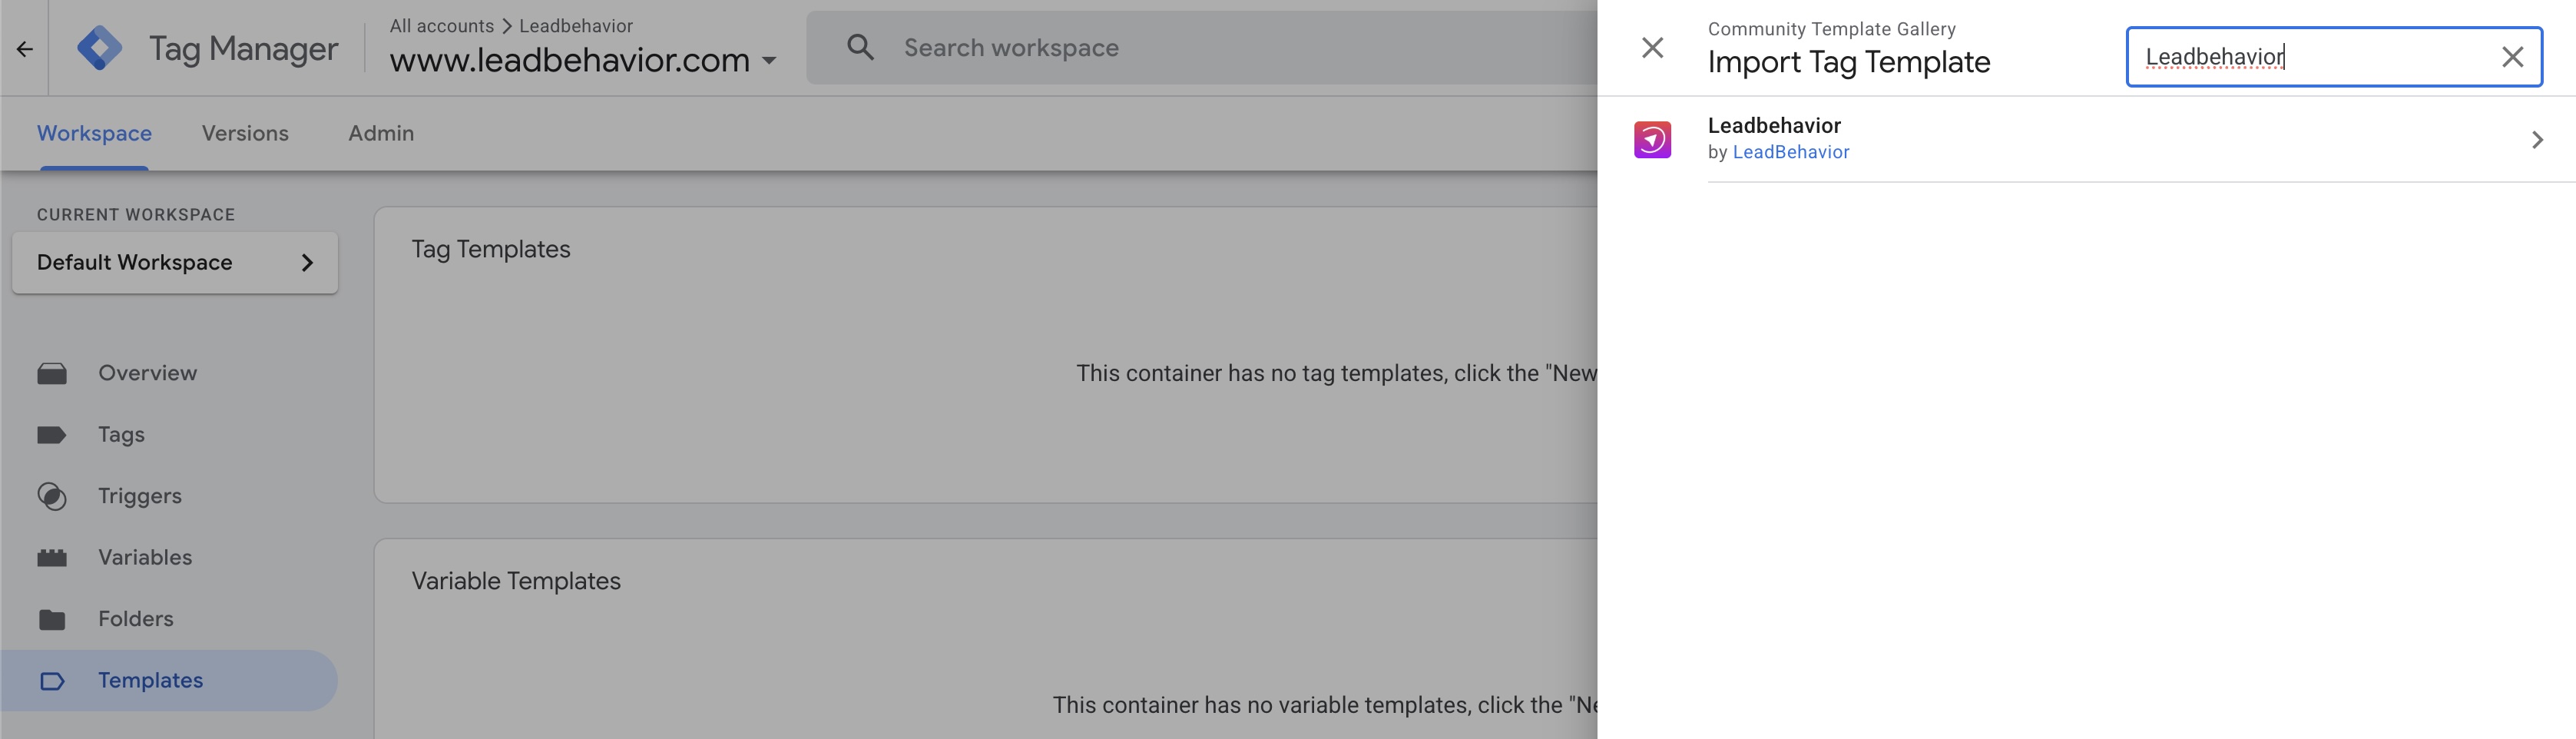This screenshot has width=2576, height=739.
Task: Open the Overview section
Action: pyautogui.click(x=147, y=373)
